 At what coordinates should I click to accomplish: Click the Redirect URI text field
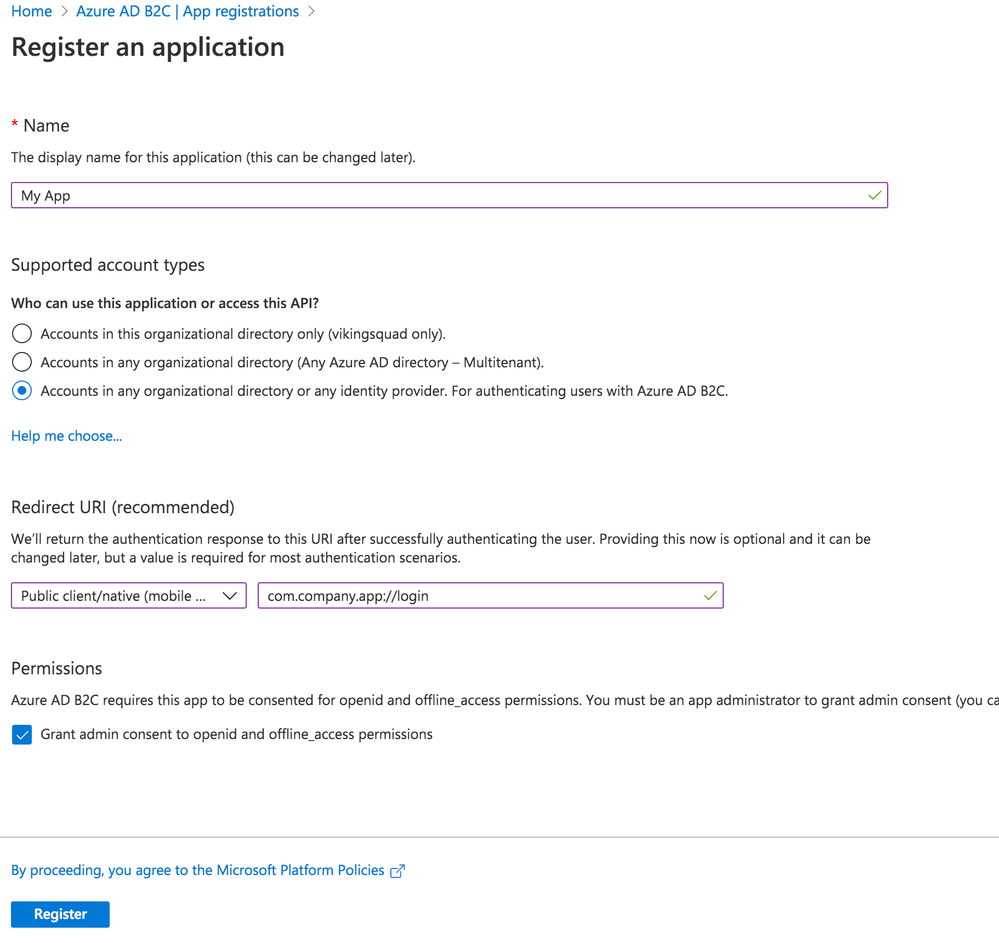tap(480, 596)
